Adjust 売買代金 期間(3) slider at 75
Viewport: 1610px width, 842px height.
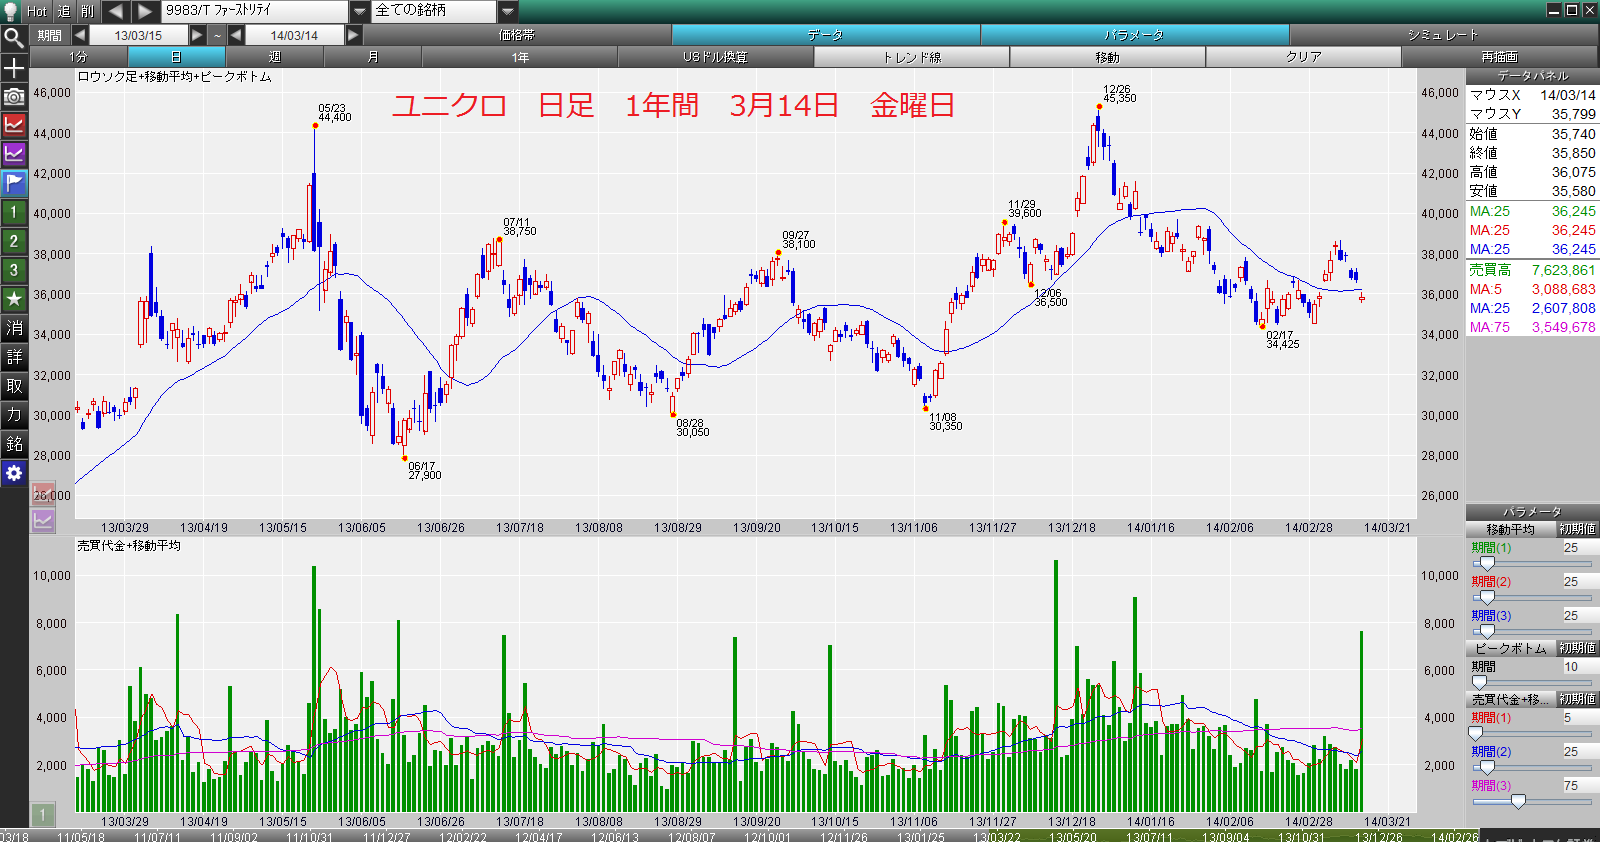(x=1518, y=802)
